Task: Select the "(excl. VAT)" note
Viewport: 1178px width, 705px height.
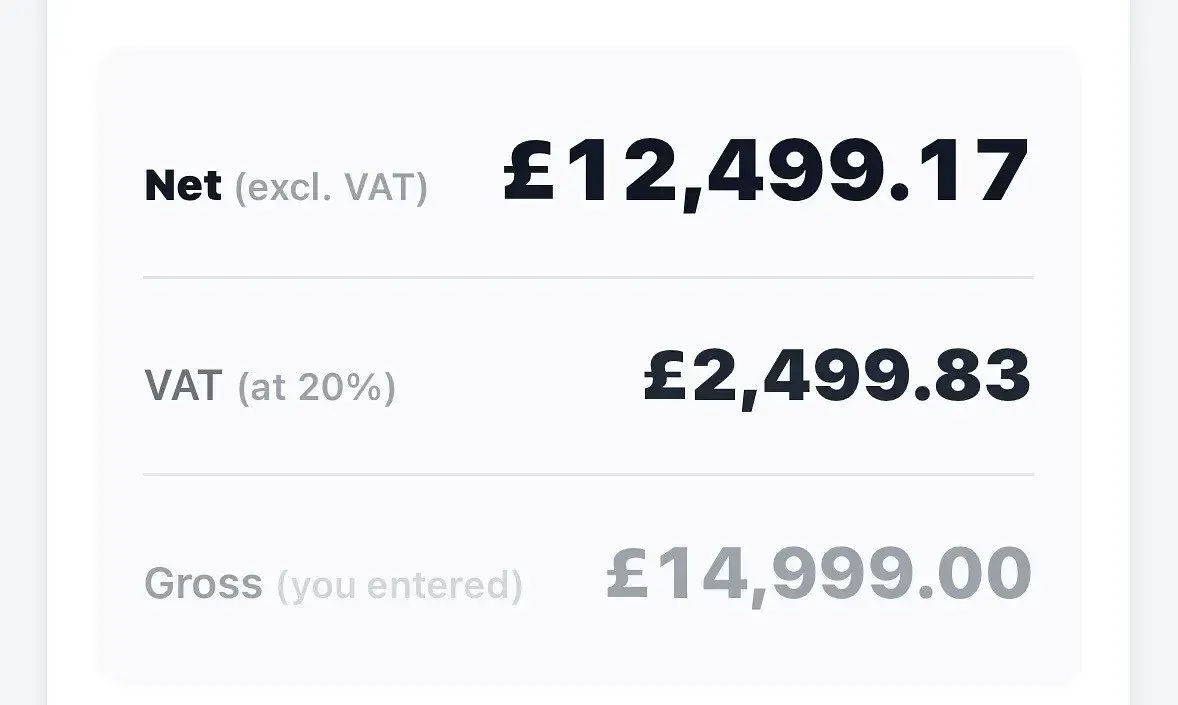Action: 331,187
